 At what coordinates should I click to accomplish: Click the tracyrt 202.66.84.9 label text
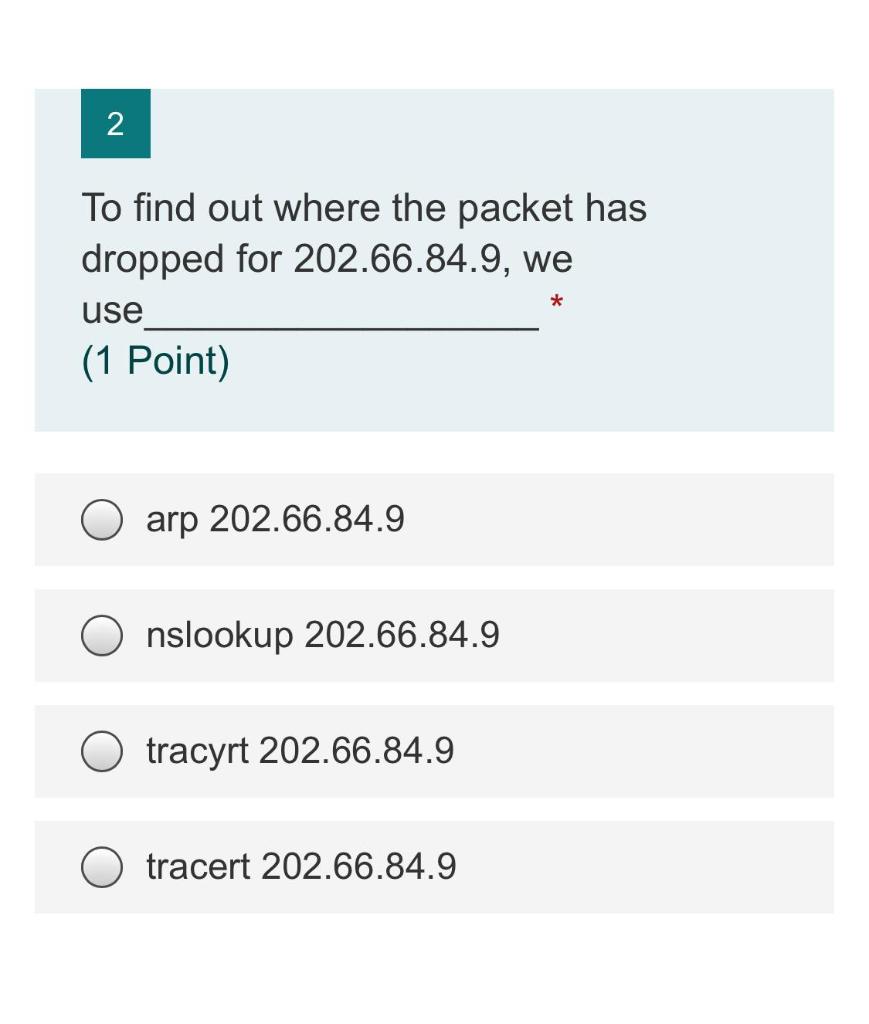[x=299, y=750]
